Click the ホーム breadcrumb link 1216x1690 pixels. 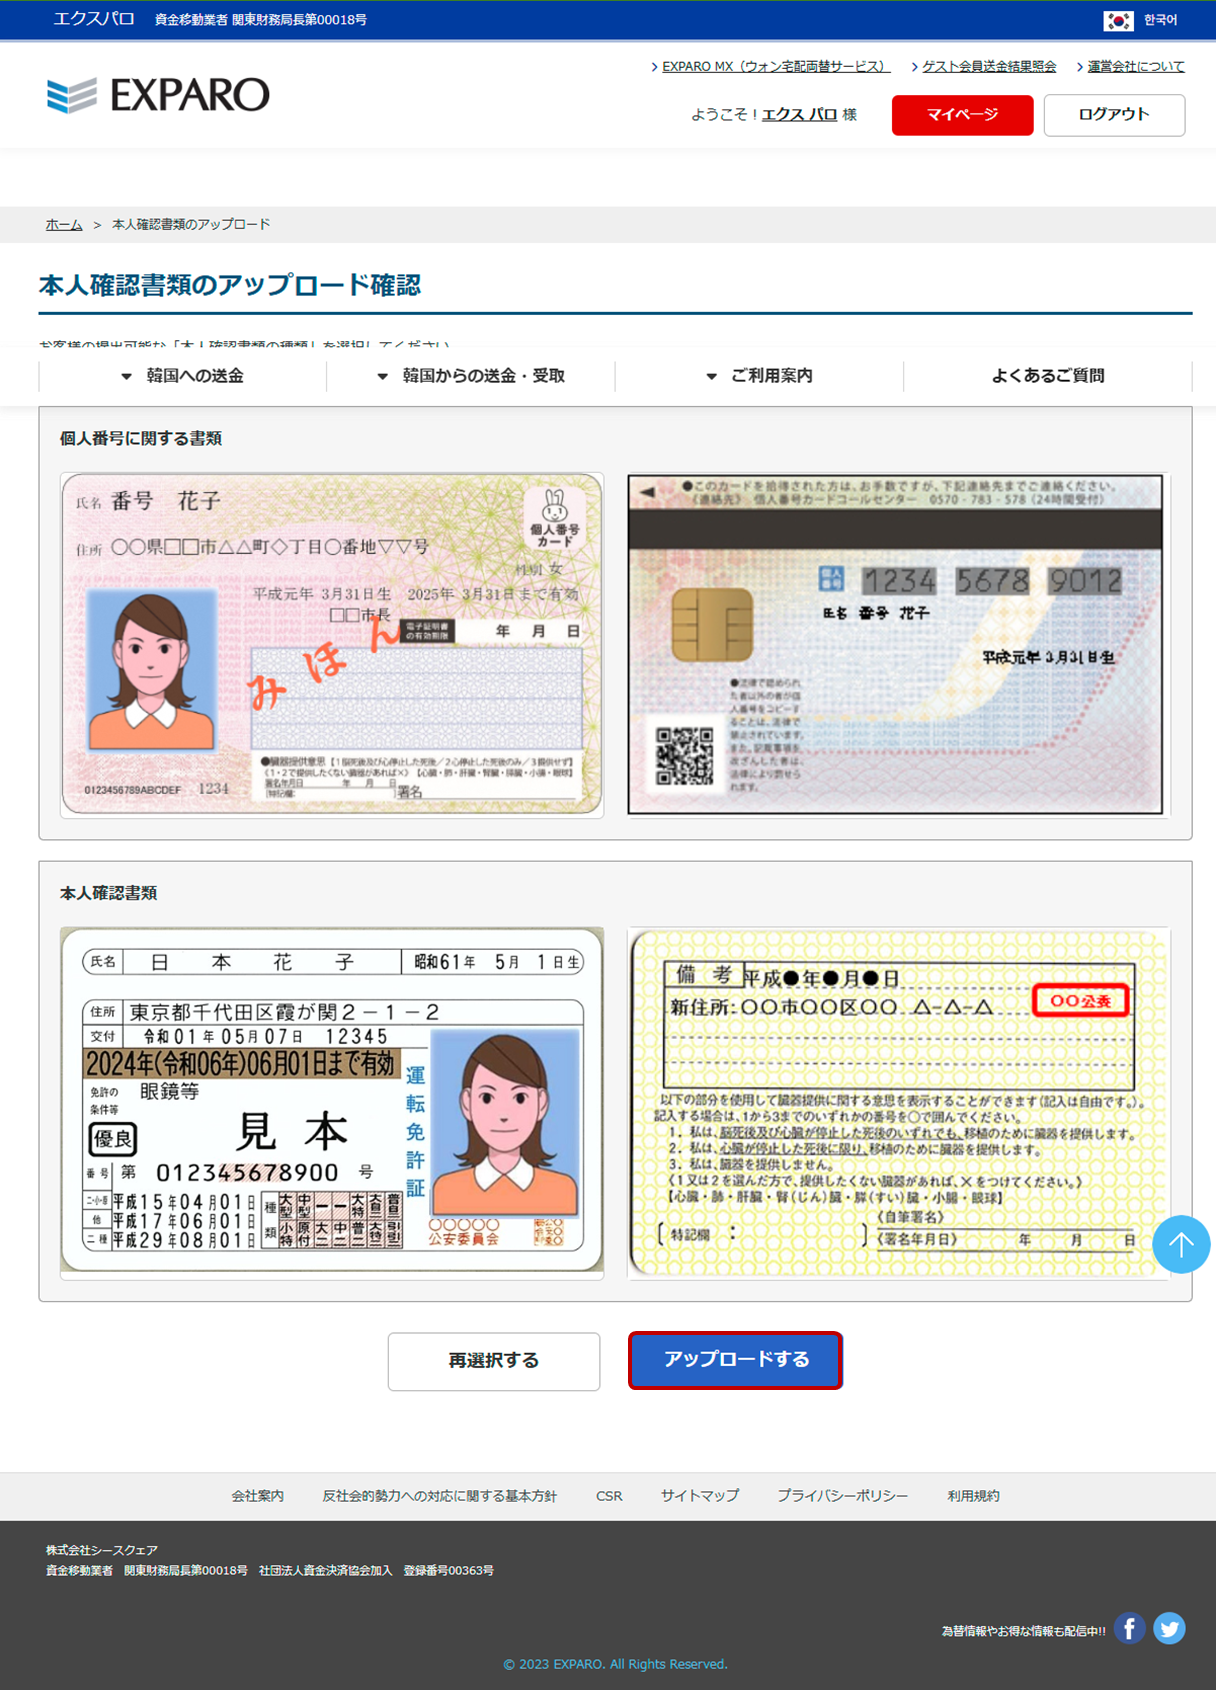64,225
